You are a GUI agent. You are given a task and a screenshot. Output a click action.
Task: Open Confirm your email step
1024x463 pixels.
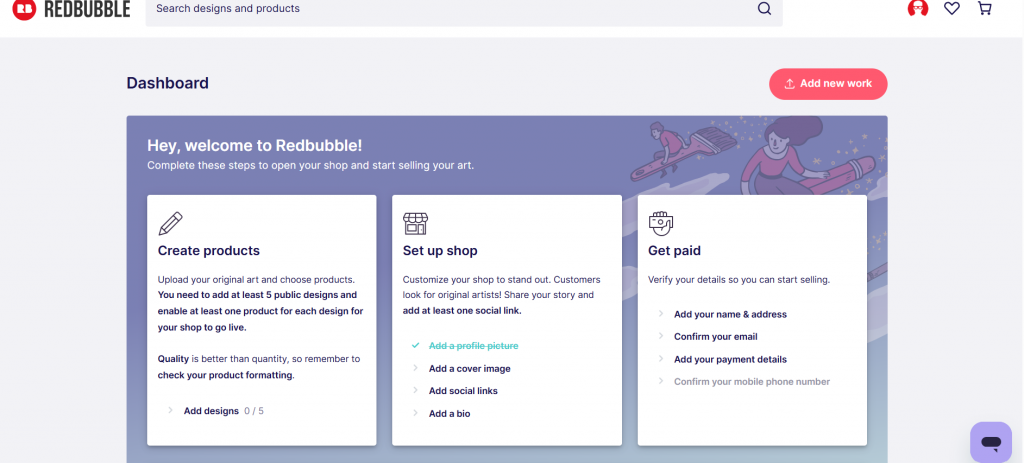coord(716,336)
